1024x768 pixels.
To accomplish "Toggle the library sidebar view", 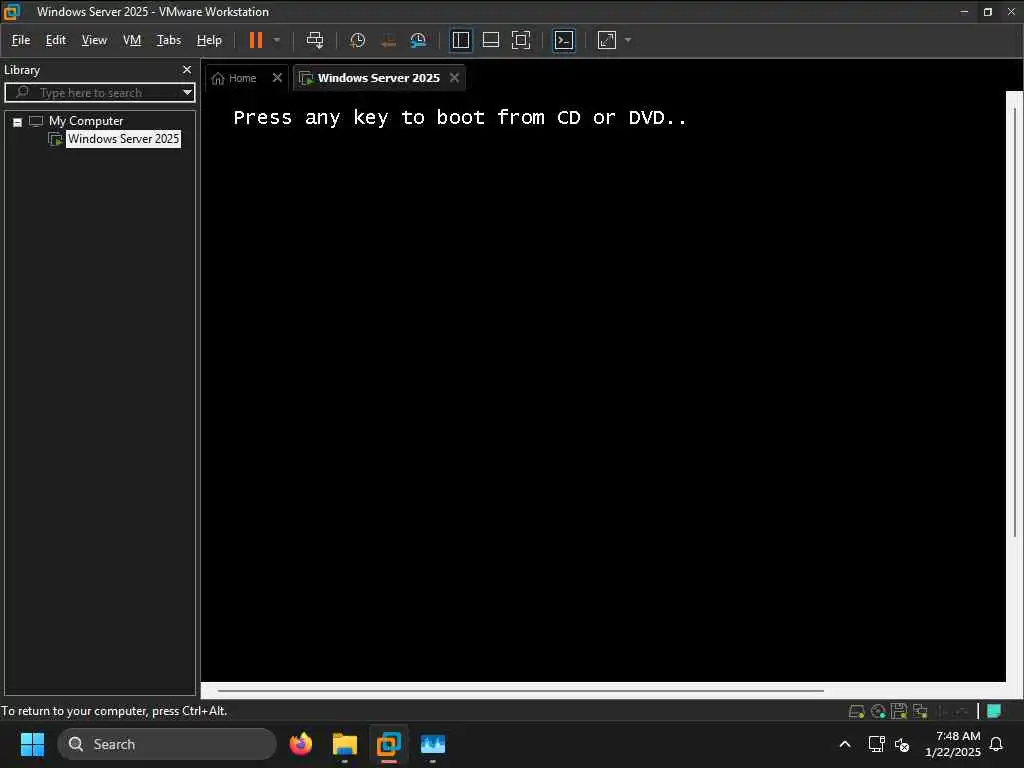I will 460,40.
